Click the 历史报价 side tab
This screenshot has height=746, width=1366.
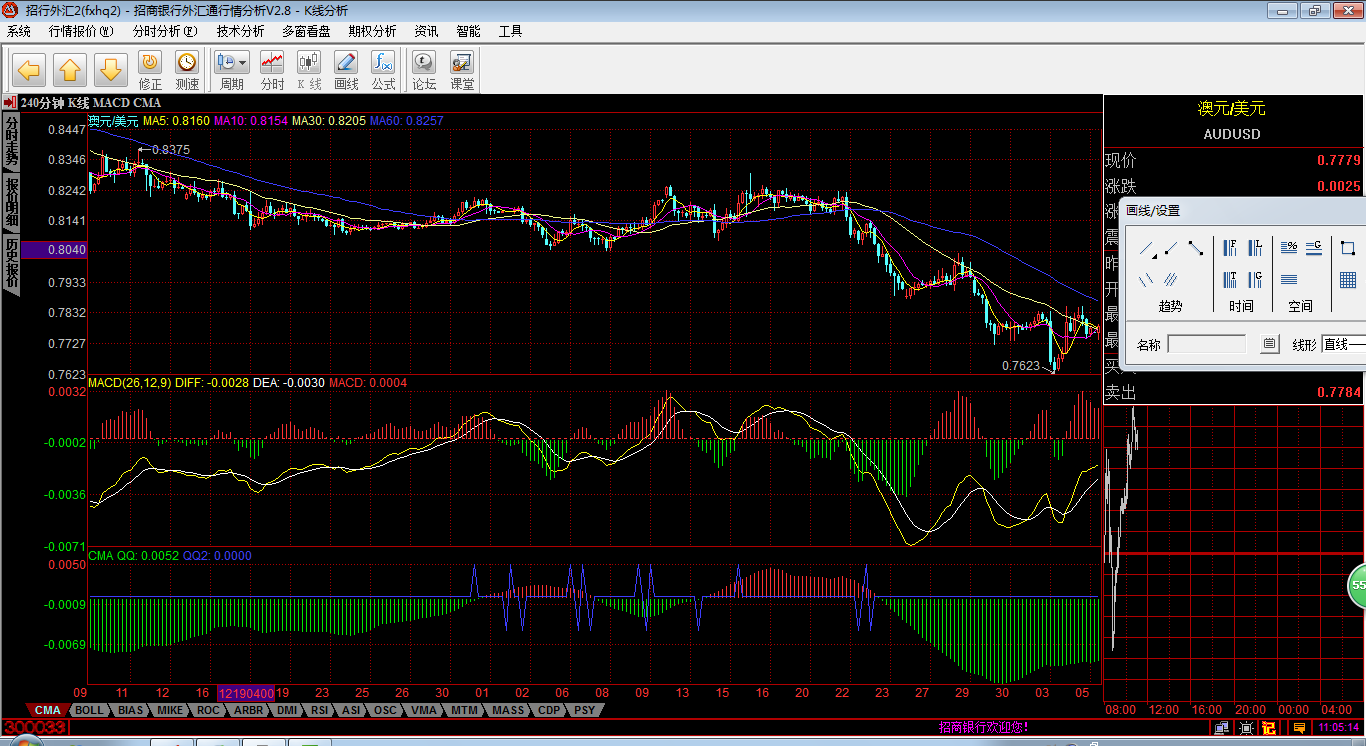12,263
